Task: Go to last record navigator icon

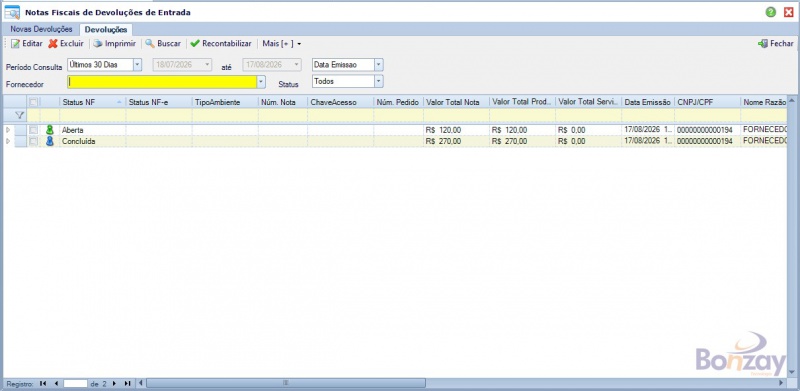Action: point(128,383)
